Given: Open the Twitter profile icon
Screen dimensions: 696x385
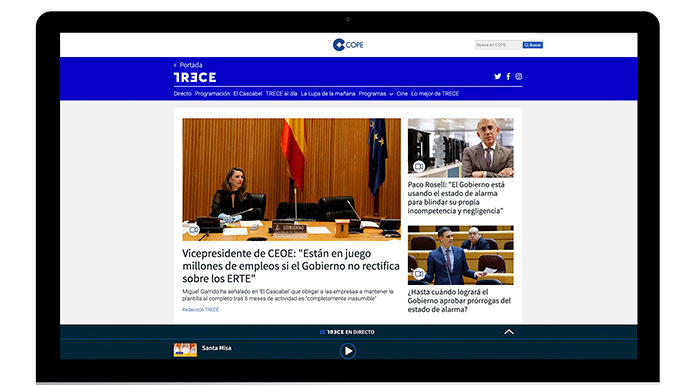Looking at the screenshot, I should point(498,76).
